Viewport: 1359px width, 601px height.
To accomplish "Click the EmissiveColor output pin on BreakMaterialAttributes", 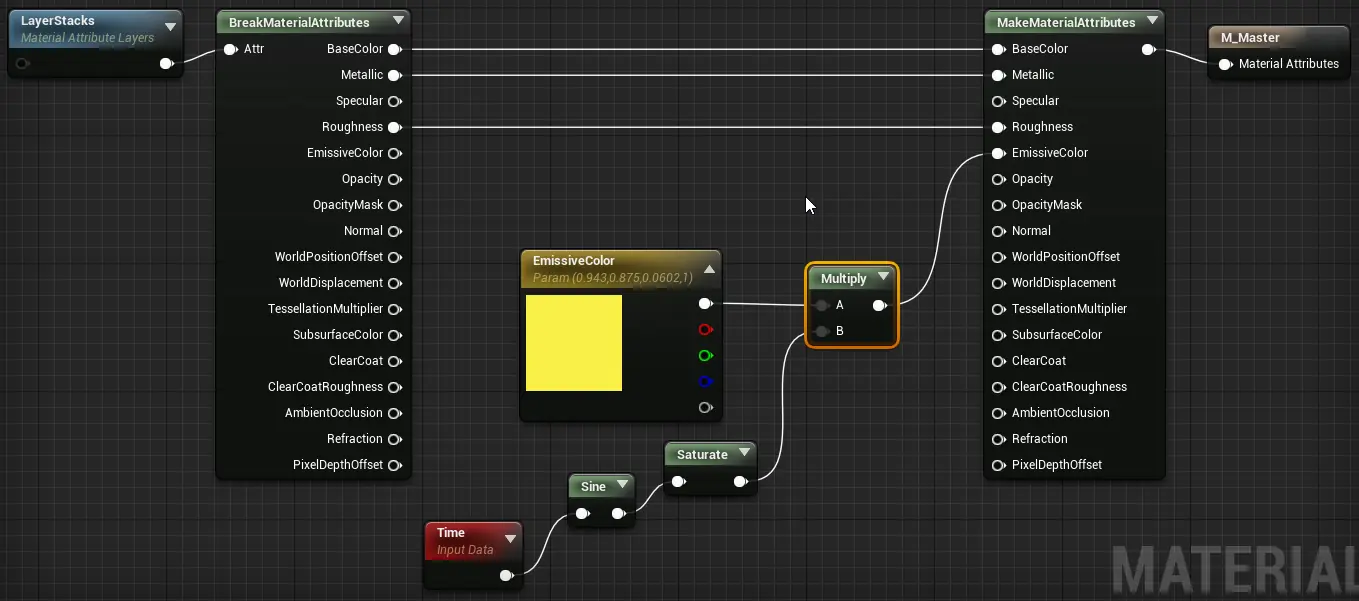I will click(x=394, y=153).
